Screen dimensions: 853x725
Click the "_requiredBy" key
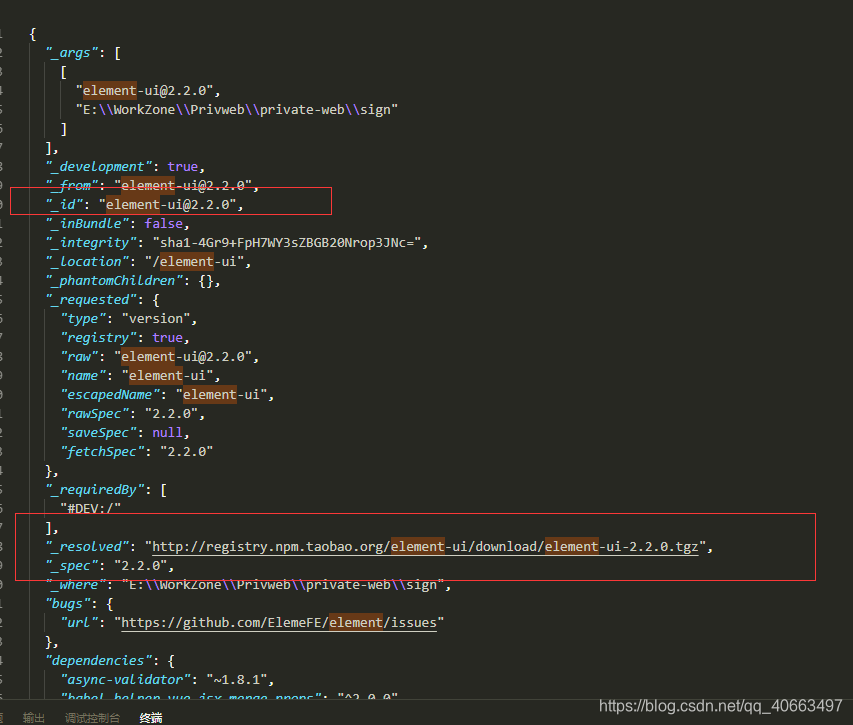(x=95, y=490)
